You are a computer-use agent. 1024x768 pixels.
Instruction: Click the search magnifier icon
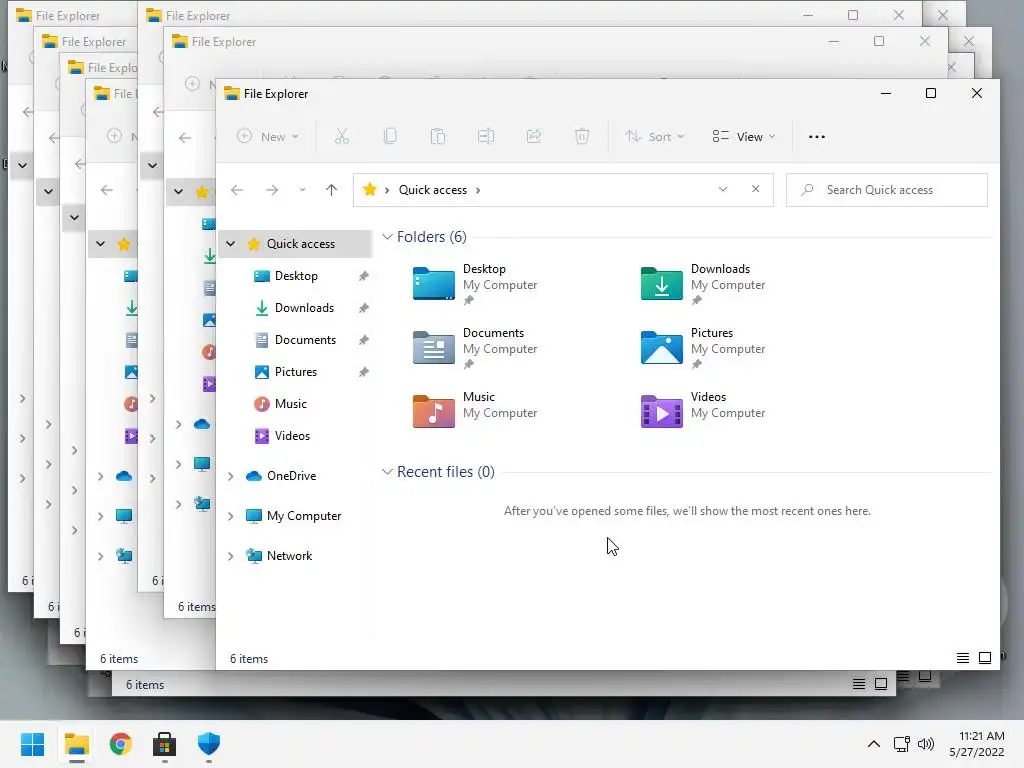pyautogui.click(x=807, y=189)
